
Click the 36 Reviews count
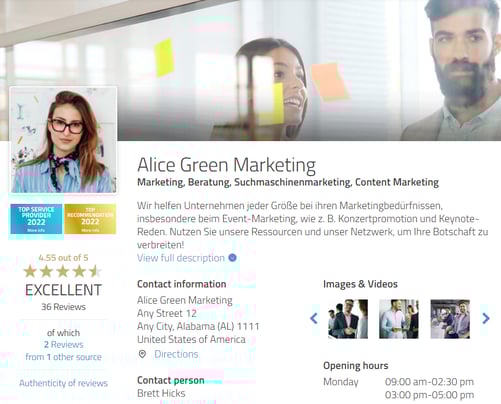coord(63,307)
